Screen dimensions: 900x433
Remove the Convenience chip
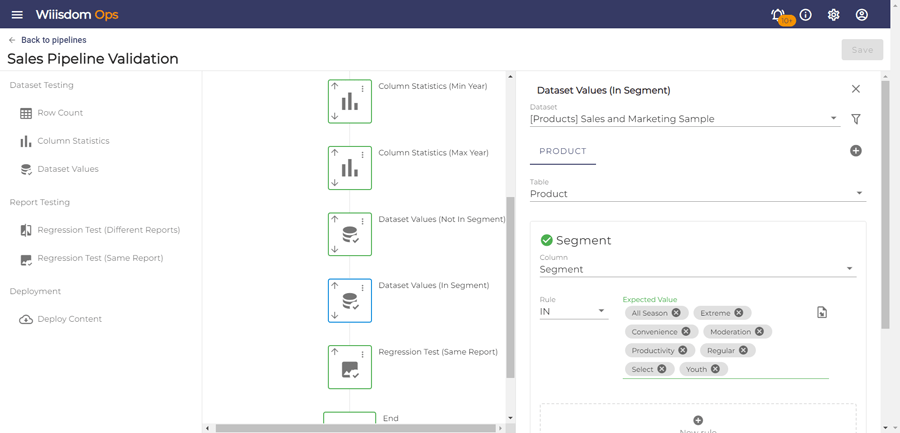point(686,332)
